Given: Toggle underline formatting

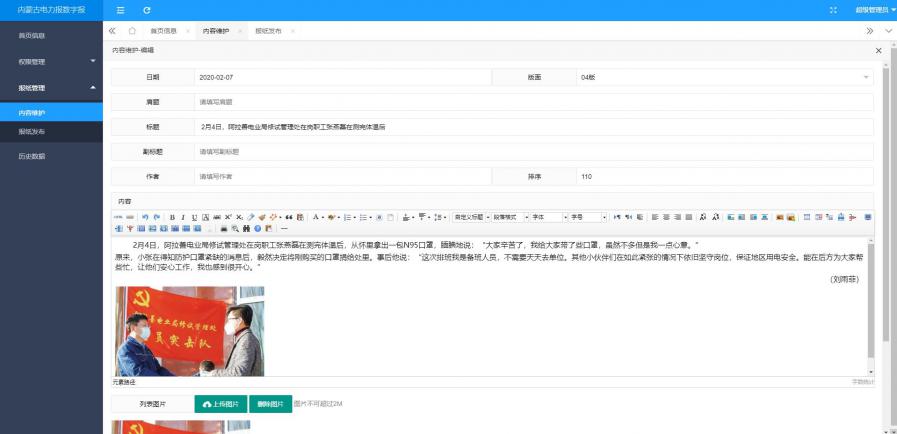Looking at the screenshot, I should [x=195, y=217].
